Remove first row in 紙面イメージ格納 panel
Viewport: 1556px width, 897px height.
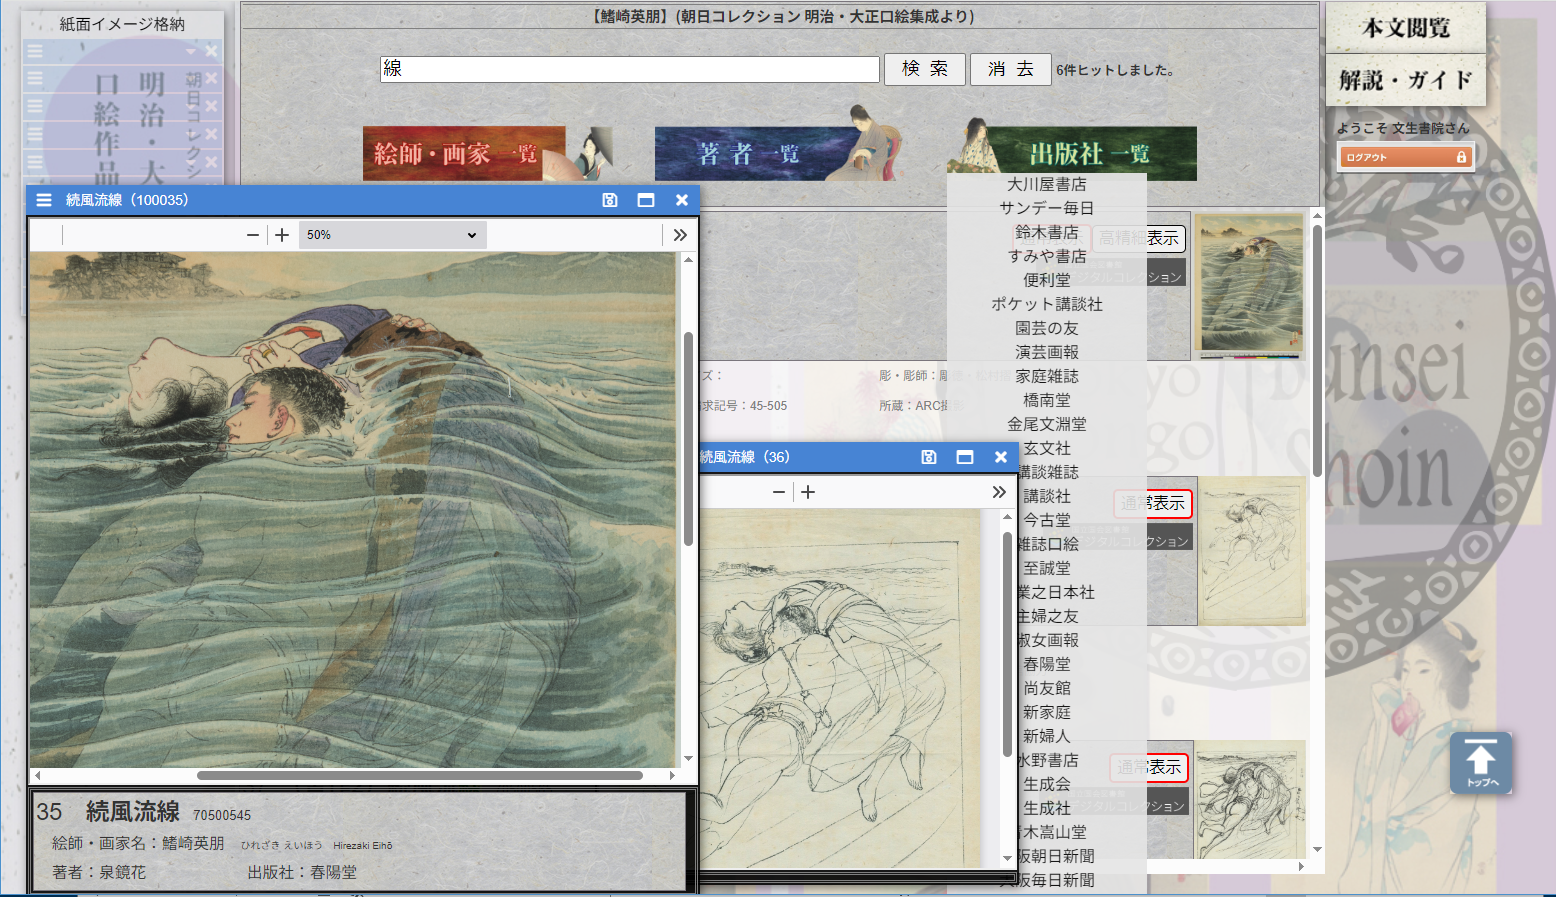click(x=211, y=51)
